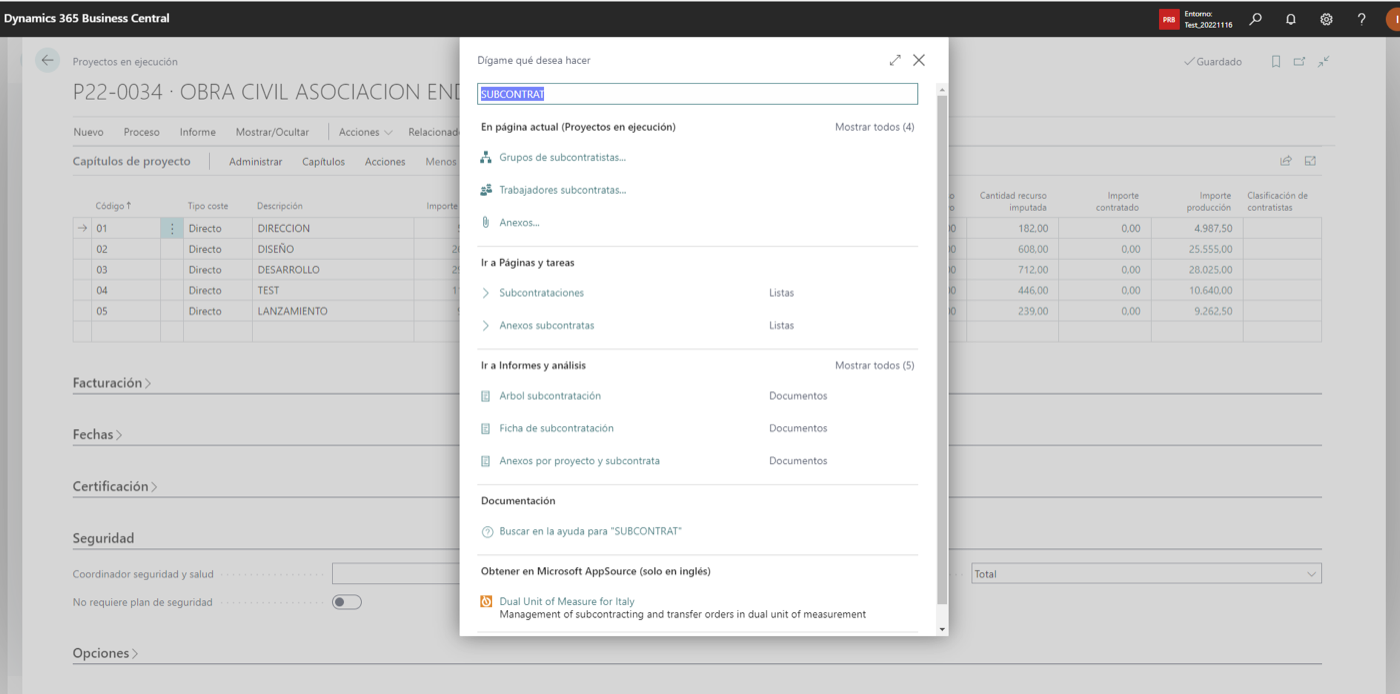Viewport: 1400px width, 694px height.
Task: Open the Nuevo menu
Action: tap(88, 132)
